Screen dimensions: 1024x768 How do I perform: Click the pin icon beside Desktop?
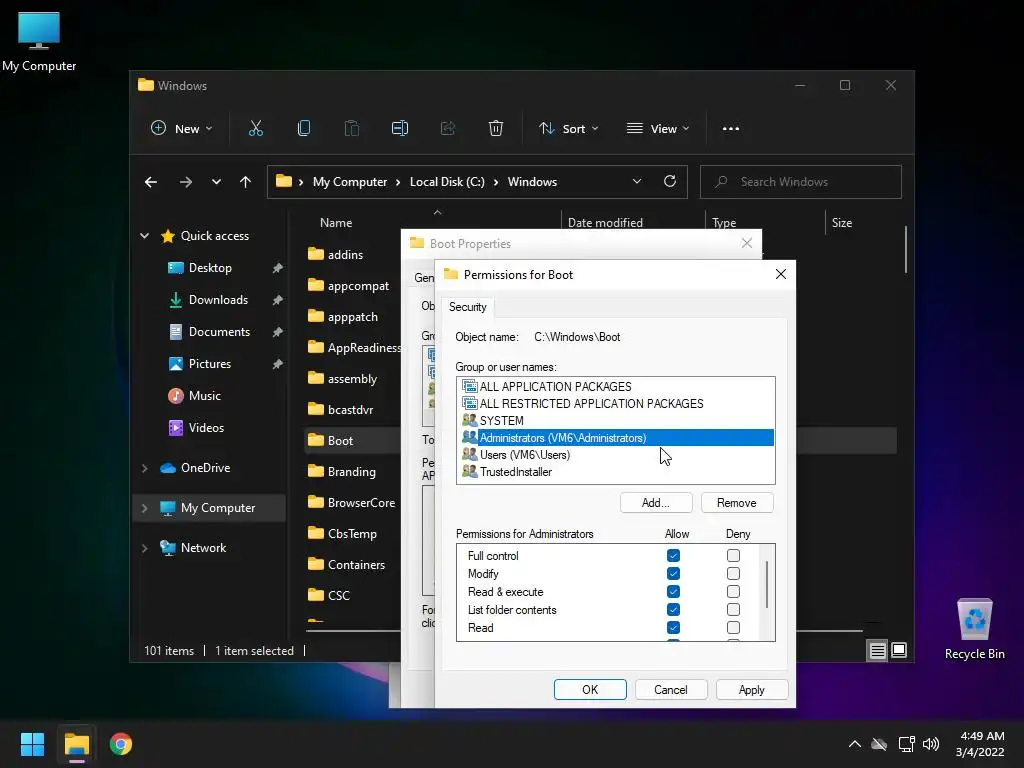tap(278, 268)
